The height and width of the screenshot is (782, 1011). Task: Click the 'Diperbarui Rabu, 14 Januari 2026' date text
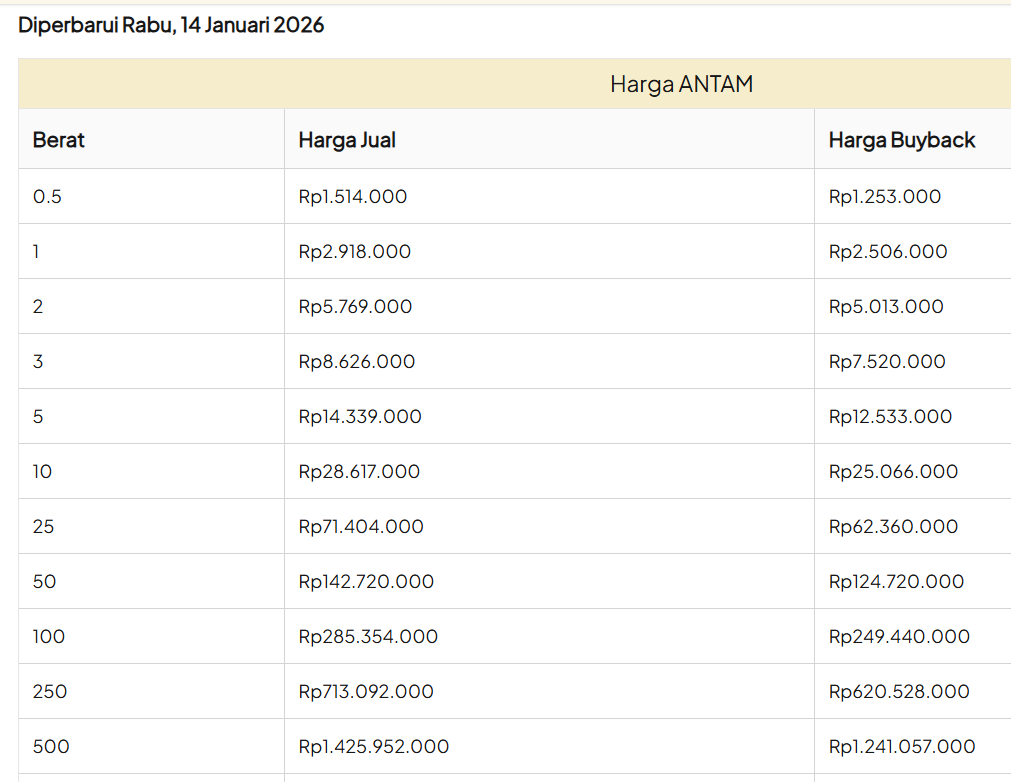tap(171, 26)
